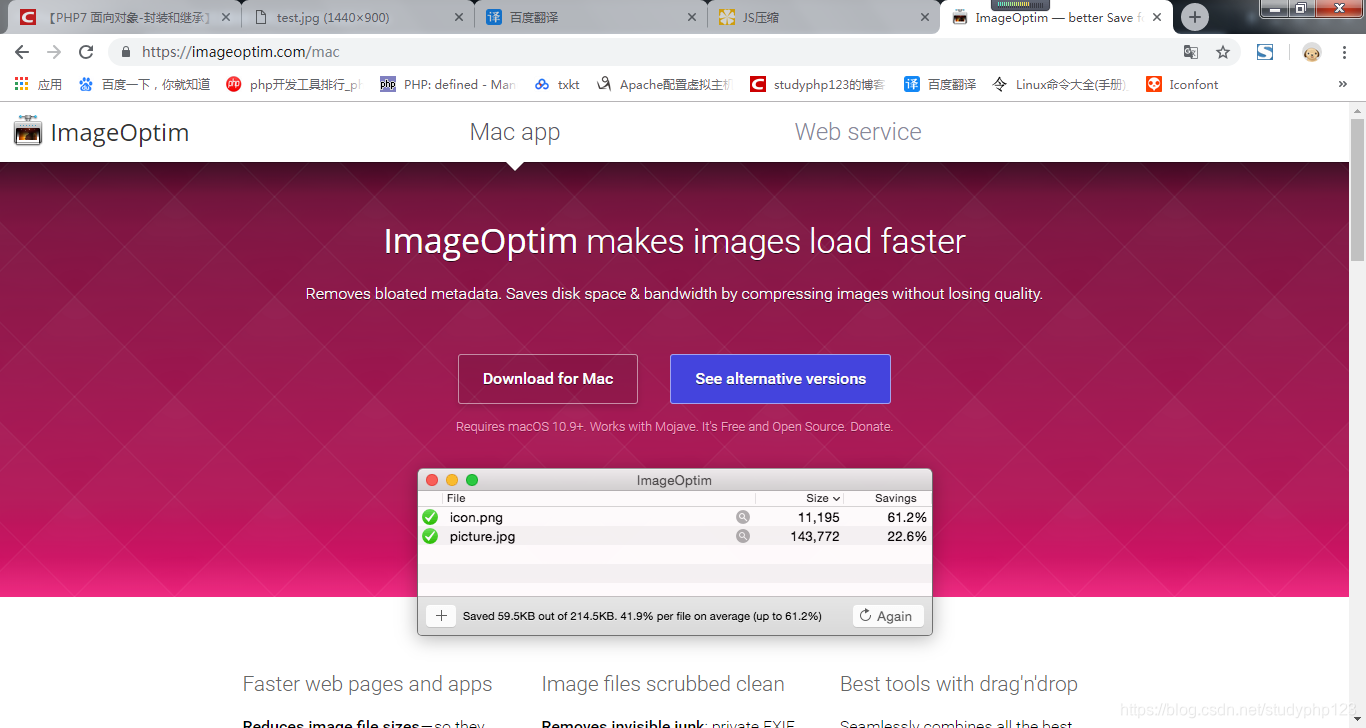Viewport: 1366px width, 728px height.
Task: Open the 百度翻译 bookmark
Action: tap(940, 84)
